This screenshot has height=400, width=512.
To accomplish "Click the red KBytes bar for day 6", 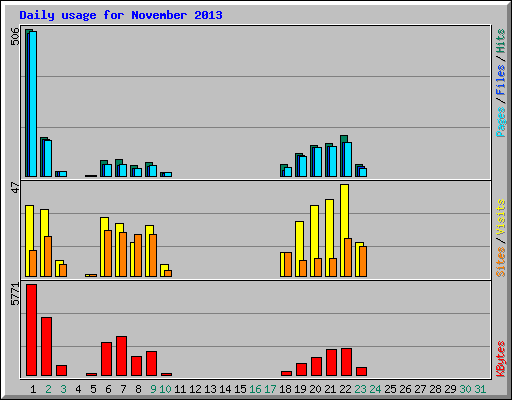I will (106, 359).
